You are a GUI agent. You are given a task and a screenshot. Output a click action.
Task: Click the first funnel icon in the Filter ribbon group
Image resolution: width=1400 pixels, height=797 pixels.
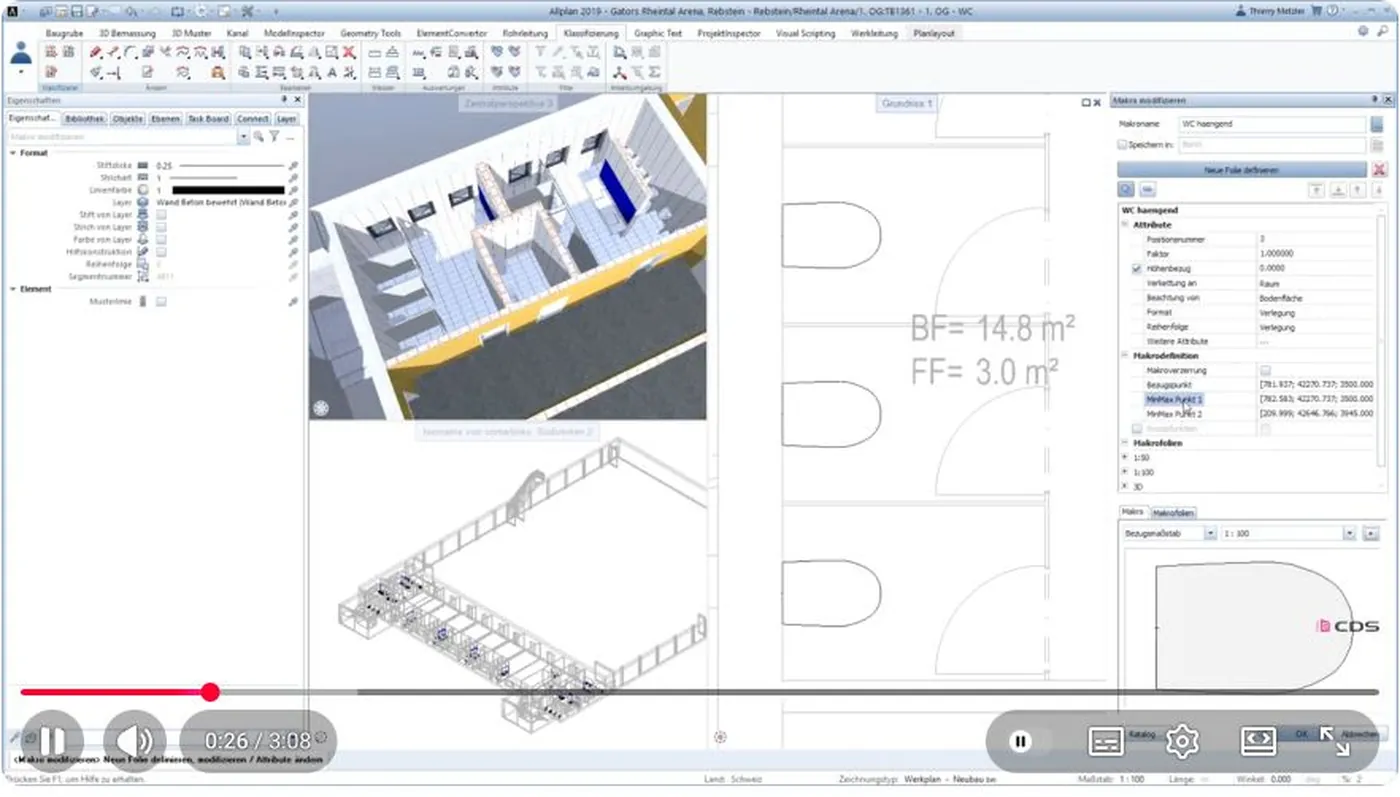point(540,52)
